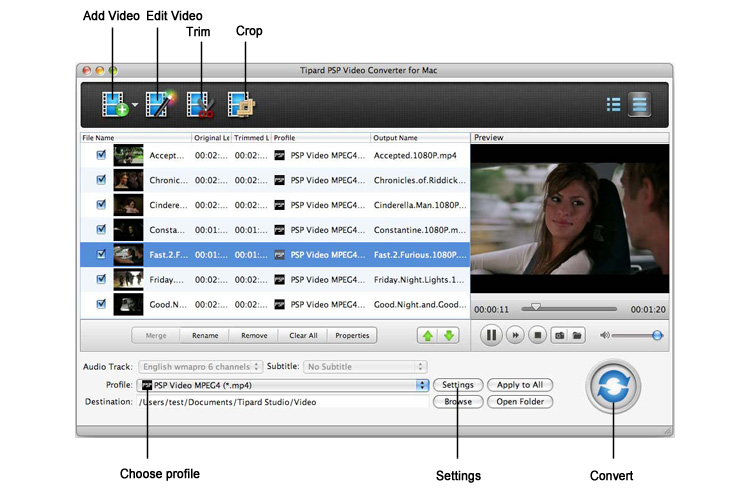Viewport: 750px width, 500px height.
Task: Take a snapshot with camera icon
Action: pos(559,335)
